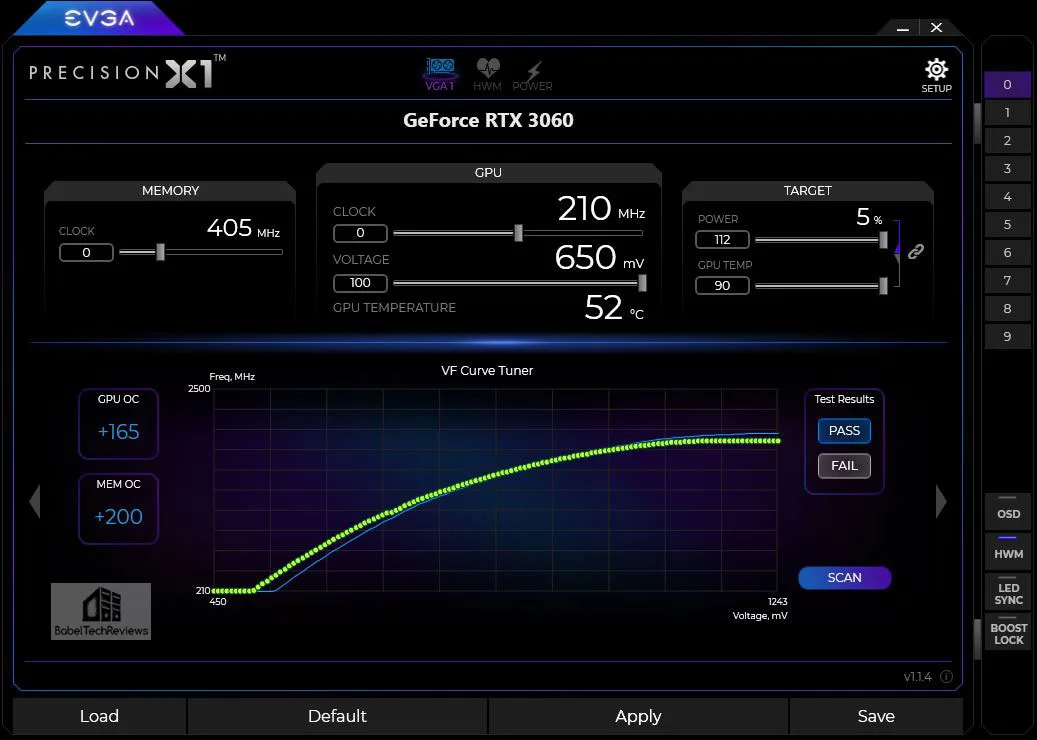Toggle LED SYNC

(1008, 591)
